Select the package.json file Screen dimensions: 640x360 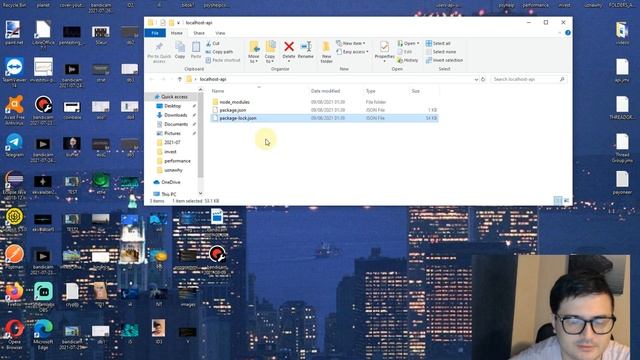pos(233,110)
